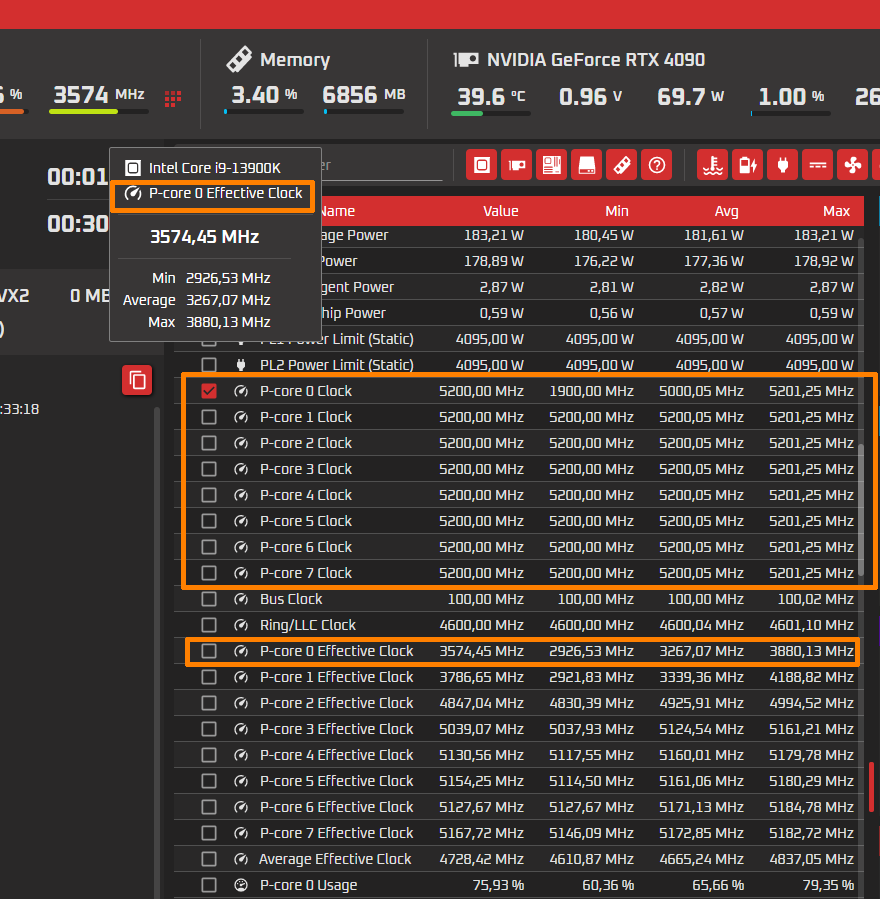Click the 6856 MB memory readout
The width and height of the screenshot is (880, 899).
(x=364, y=95)
